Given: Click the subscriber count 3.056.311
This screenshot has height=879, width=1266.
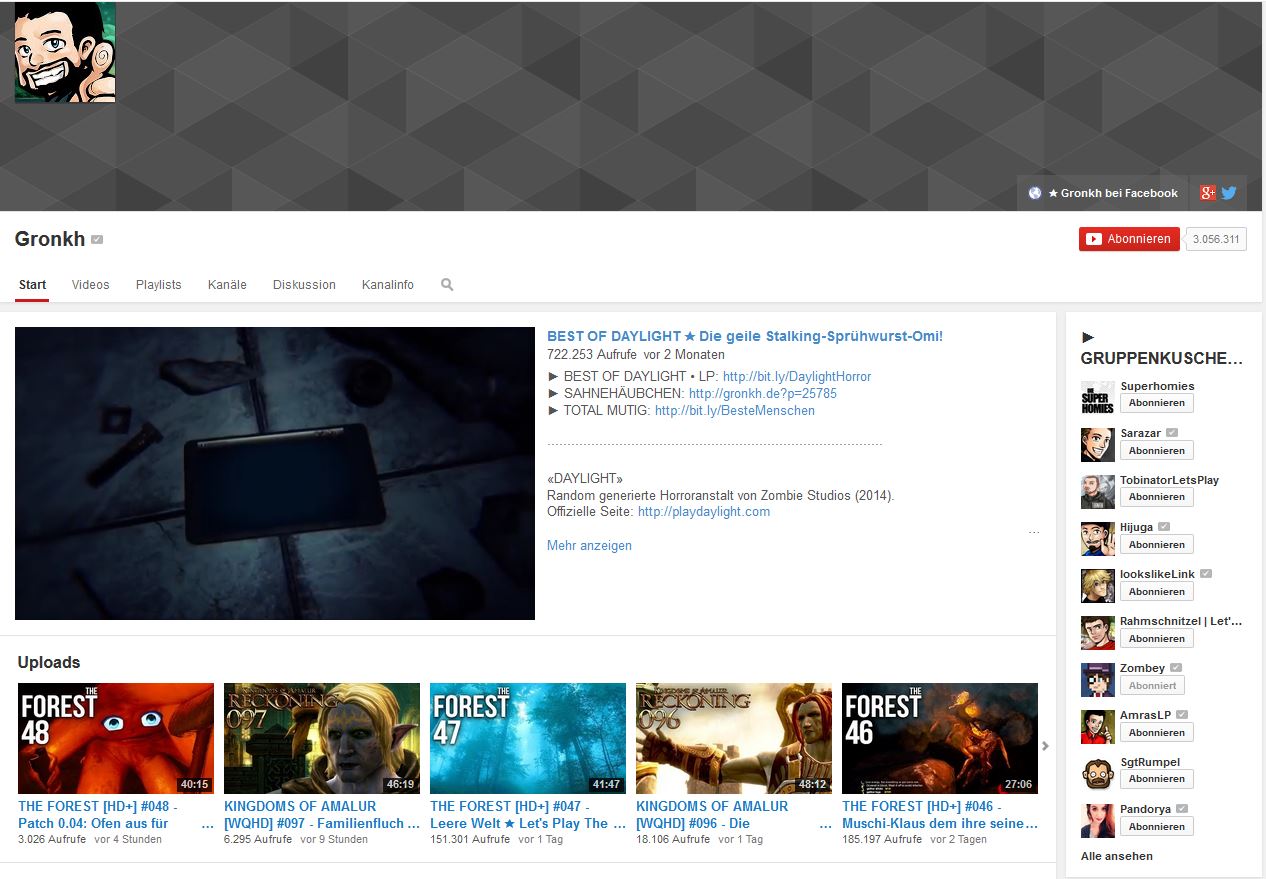Looking at the screenshot, I should [x=1216, y=240].
